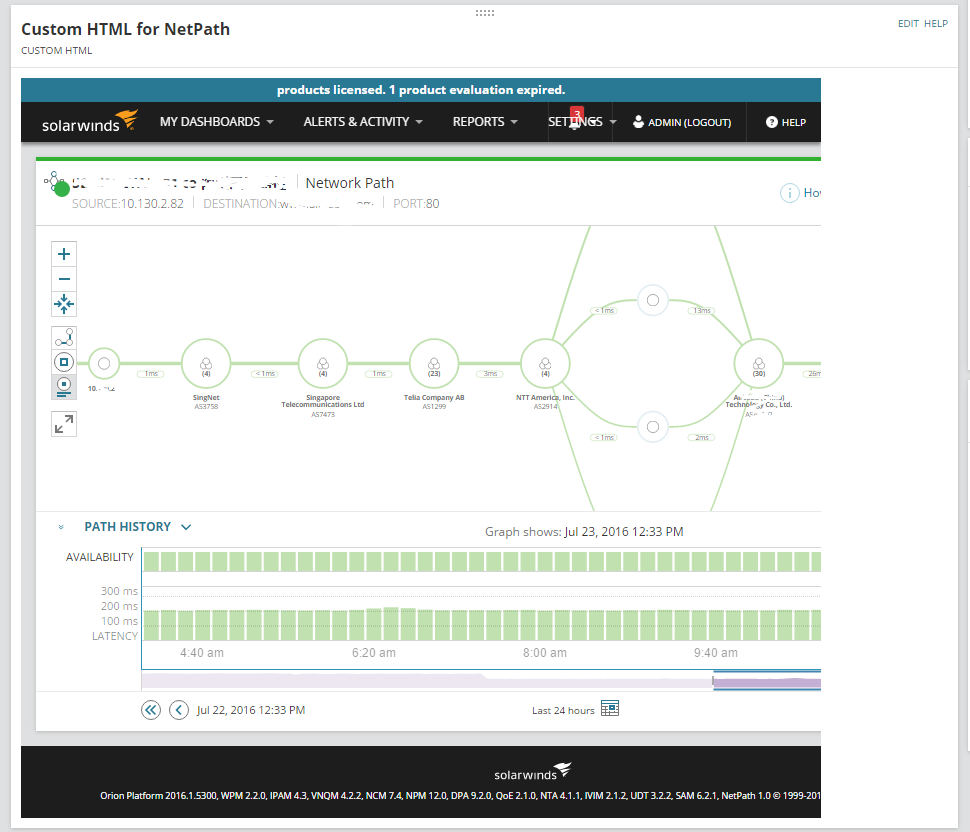Select the lower branch hop node
The width and height of the screenshot is (970, 832).
pos(653,427)
